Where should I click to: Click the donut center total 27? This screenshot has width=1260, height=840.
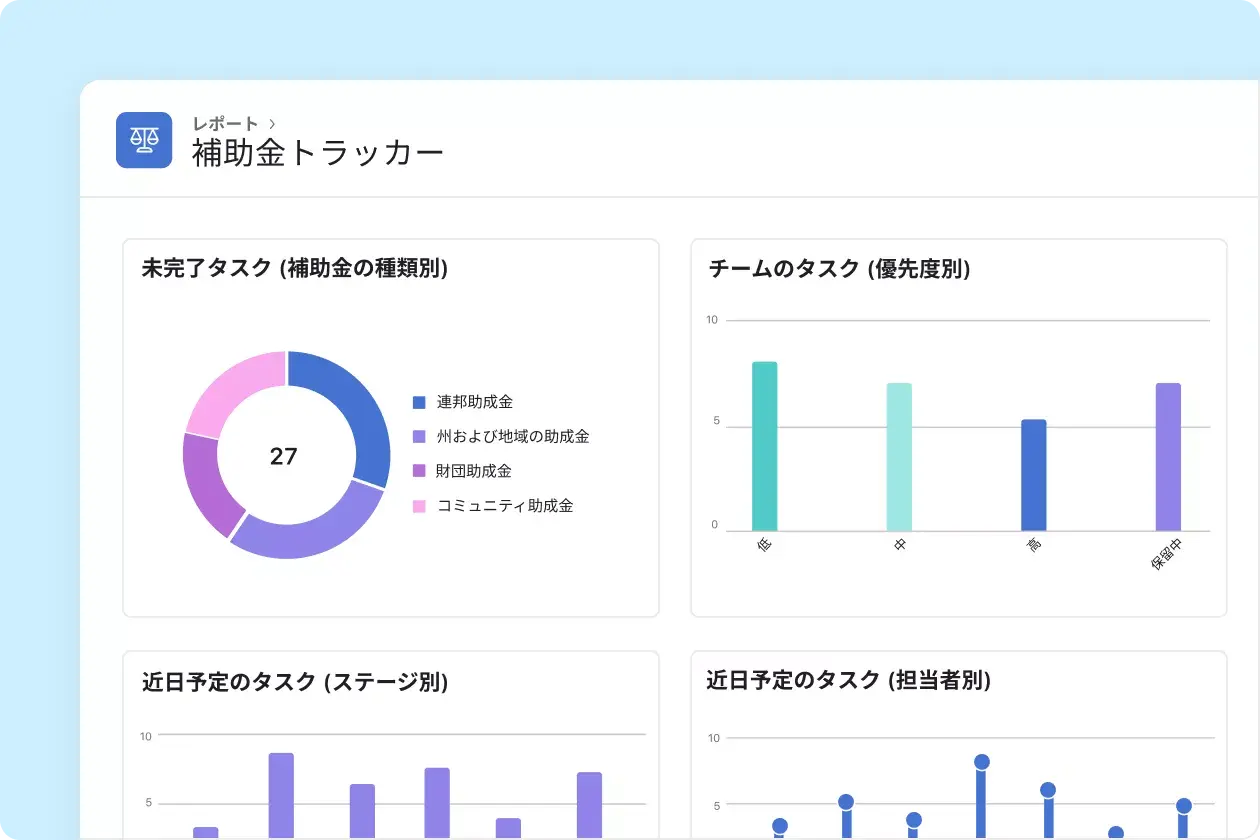click(x=284, y=456)
